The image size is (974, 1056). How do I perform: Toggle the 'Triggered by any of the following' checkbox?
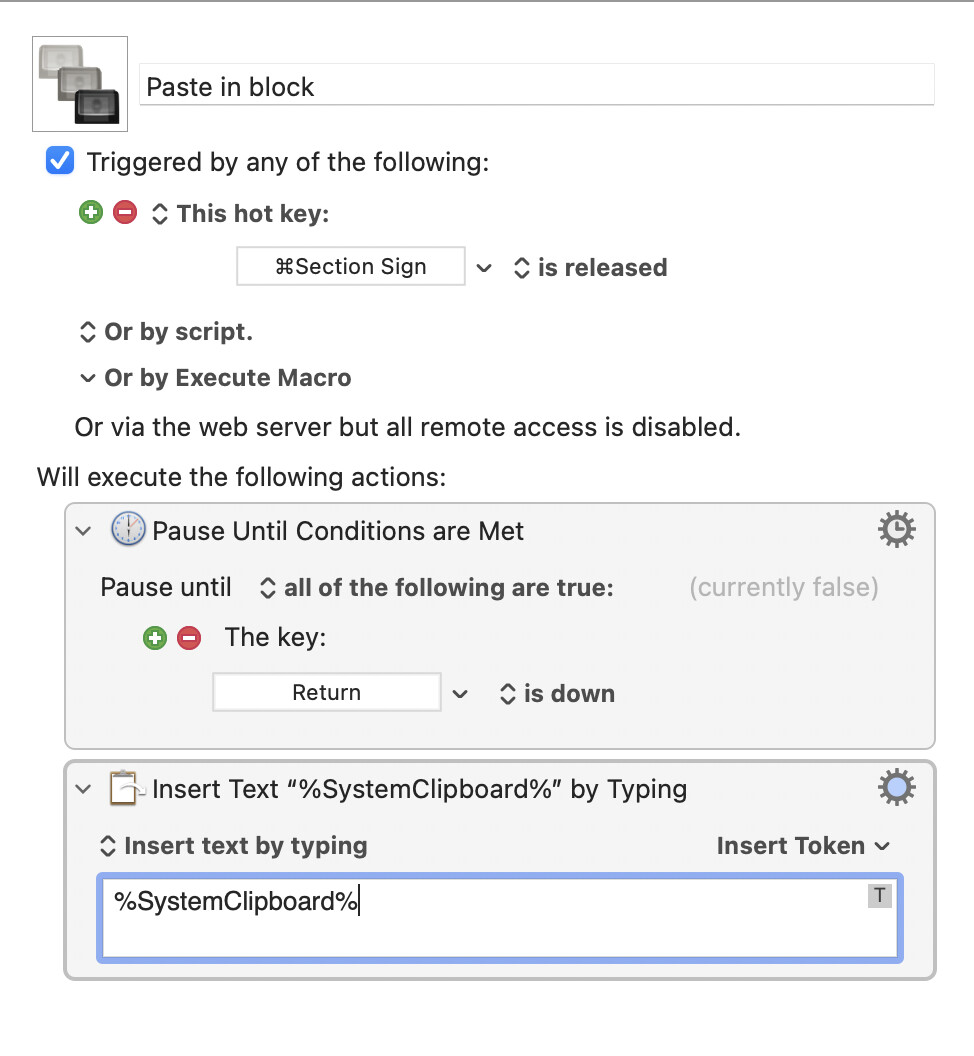coord(61,161)
